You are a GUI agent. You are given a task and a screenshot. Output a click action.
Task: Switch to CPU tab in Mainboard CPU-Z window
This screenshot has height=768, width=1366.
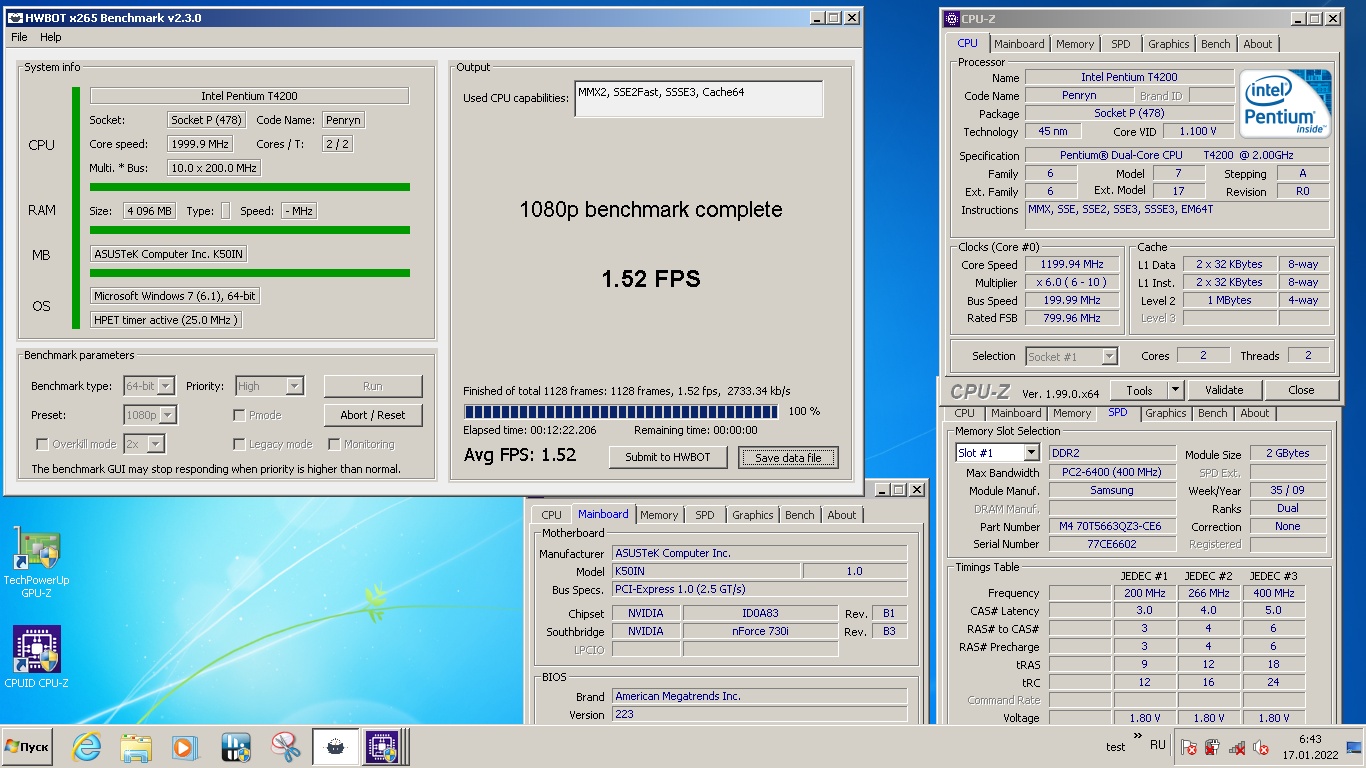point(552,515)
